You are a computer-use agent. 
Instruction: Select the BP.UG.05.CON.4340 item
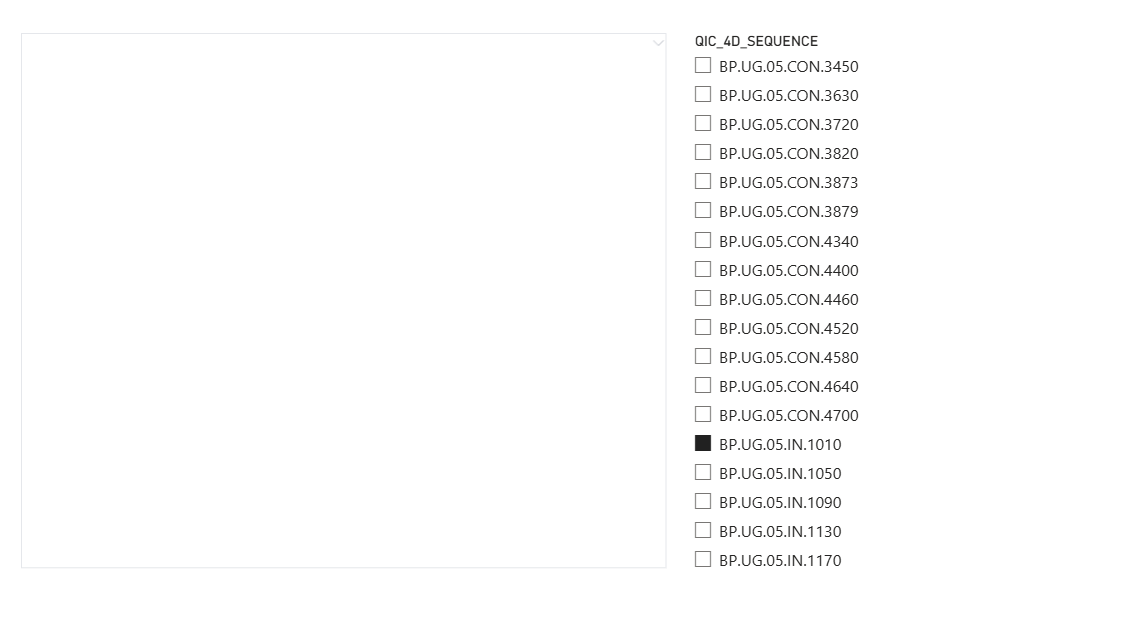(x=703, y=240)
